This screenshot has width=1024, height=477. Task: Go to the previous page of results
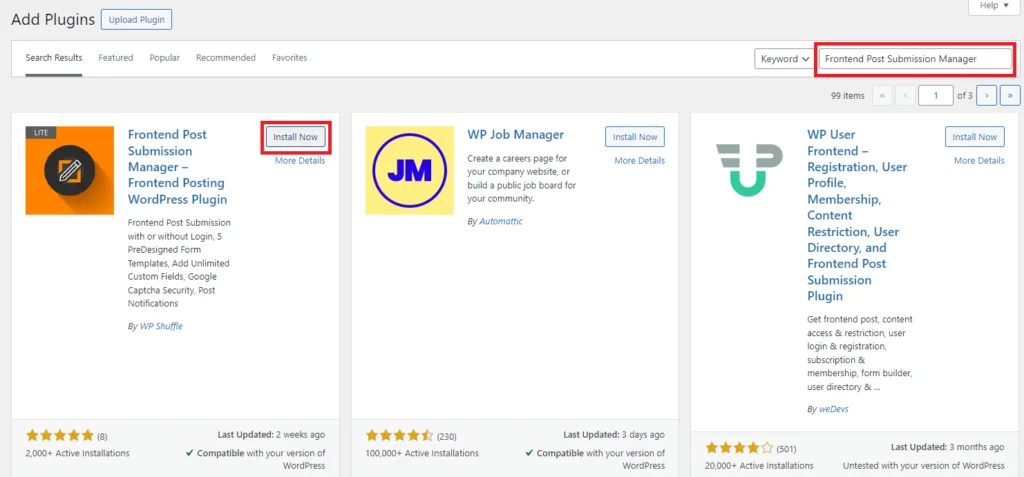(904, 95)
